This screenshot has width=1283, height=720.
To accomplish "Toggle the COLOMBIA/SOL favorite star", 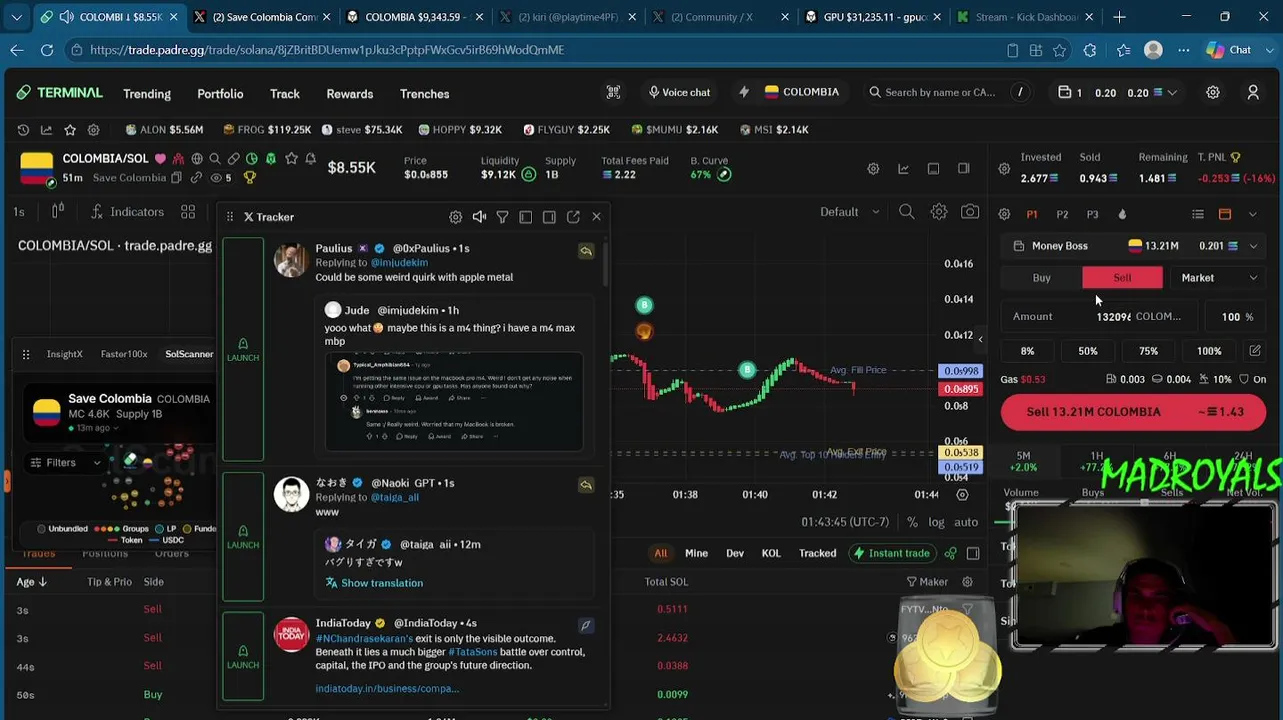I will (x=291, y=159).
